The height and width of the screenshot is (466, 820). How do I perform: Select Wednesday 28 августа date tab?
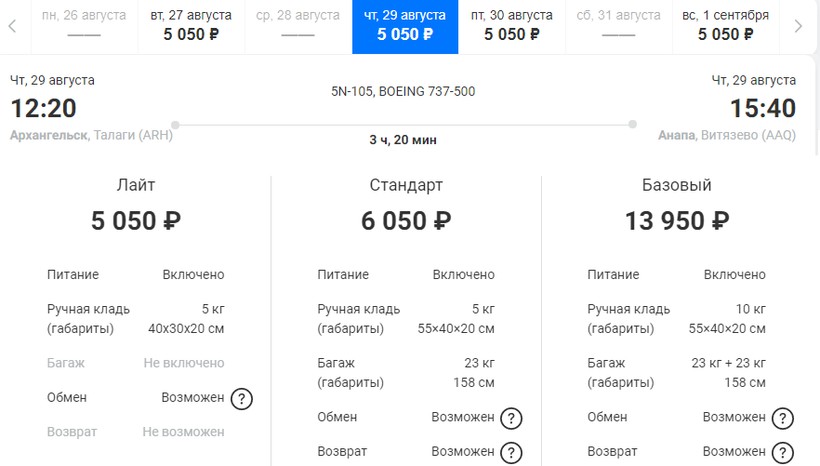(x=298, y=26)
